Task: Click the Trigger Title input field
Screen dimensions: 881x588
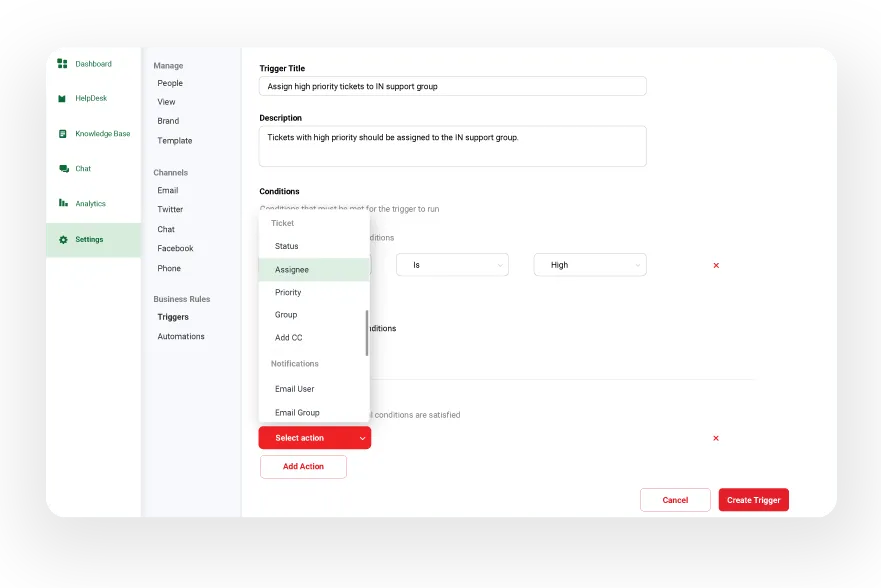Action: point(452,86)
